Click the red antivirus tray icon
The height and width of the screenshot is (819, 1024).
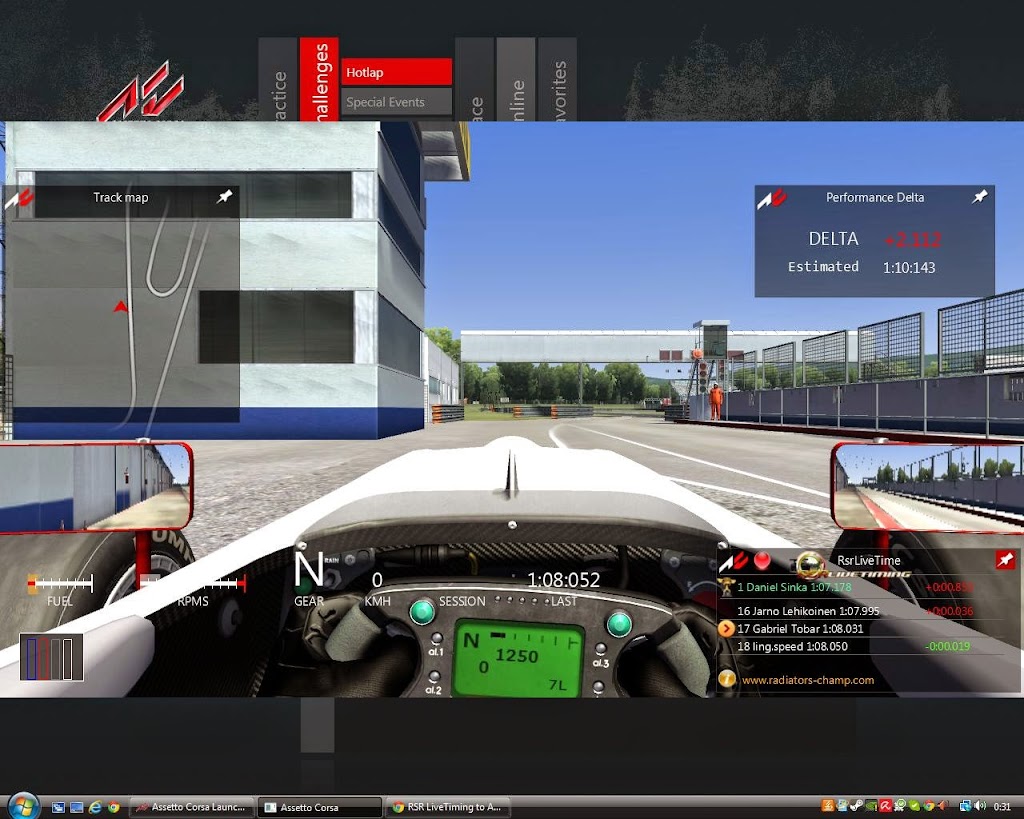point(886,806)
